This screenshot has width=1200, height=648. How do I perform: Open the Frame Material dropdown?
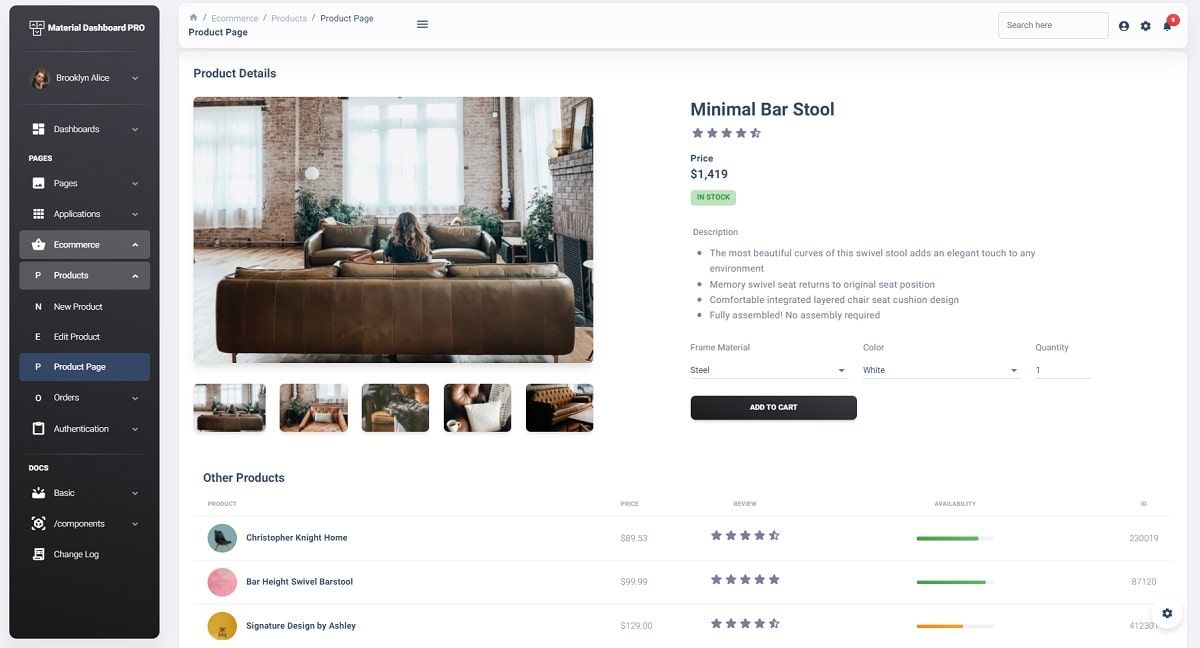tap(768, 369)
